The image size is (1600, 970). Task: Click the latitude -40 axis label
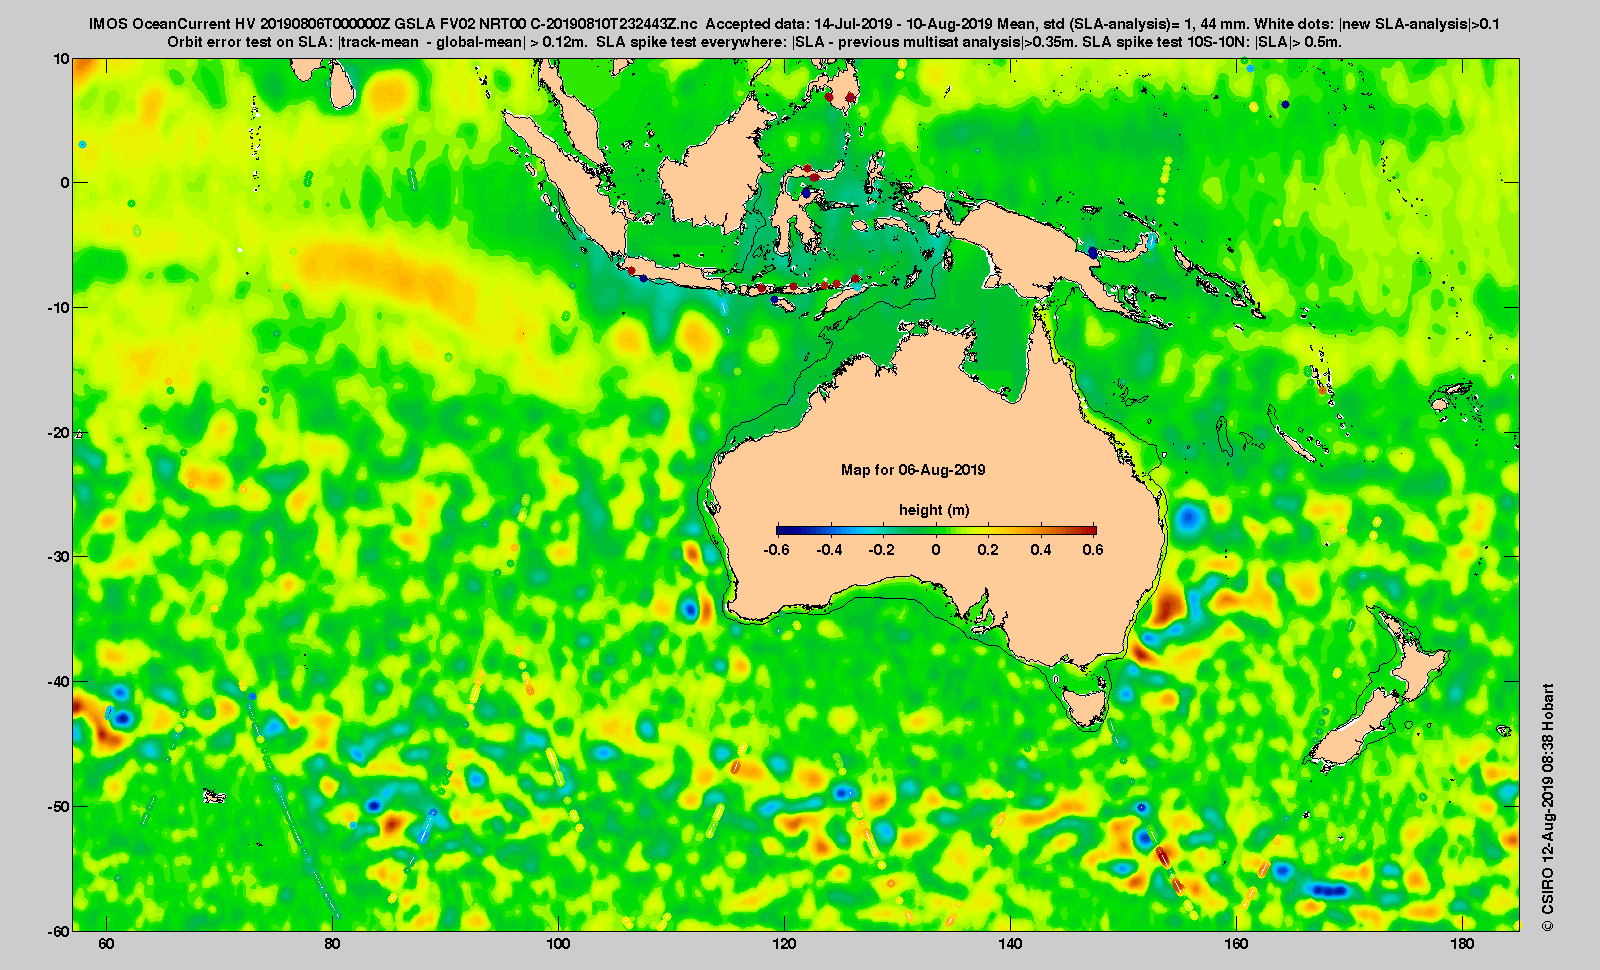[58, 682]
